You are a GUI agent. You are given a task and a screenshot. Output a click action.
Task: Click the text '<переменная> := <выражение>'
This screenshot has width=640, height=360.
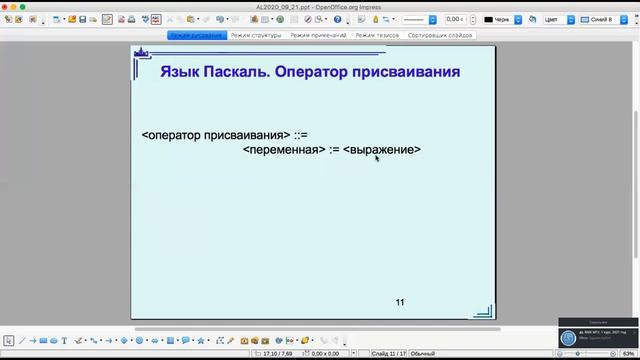coord(331,150)
